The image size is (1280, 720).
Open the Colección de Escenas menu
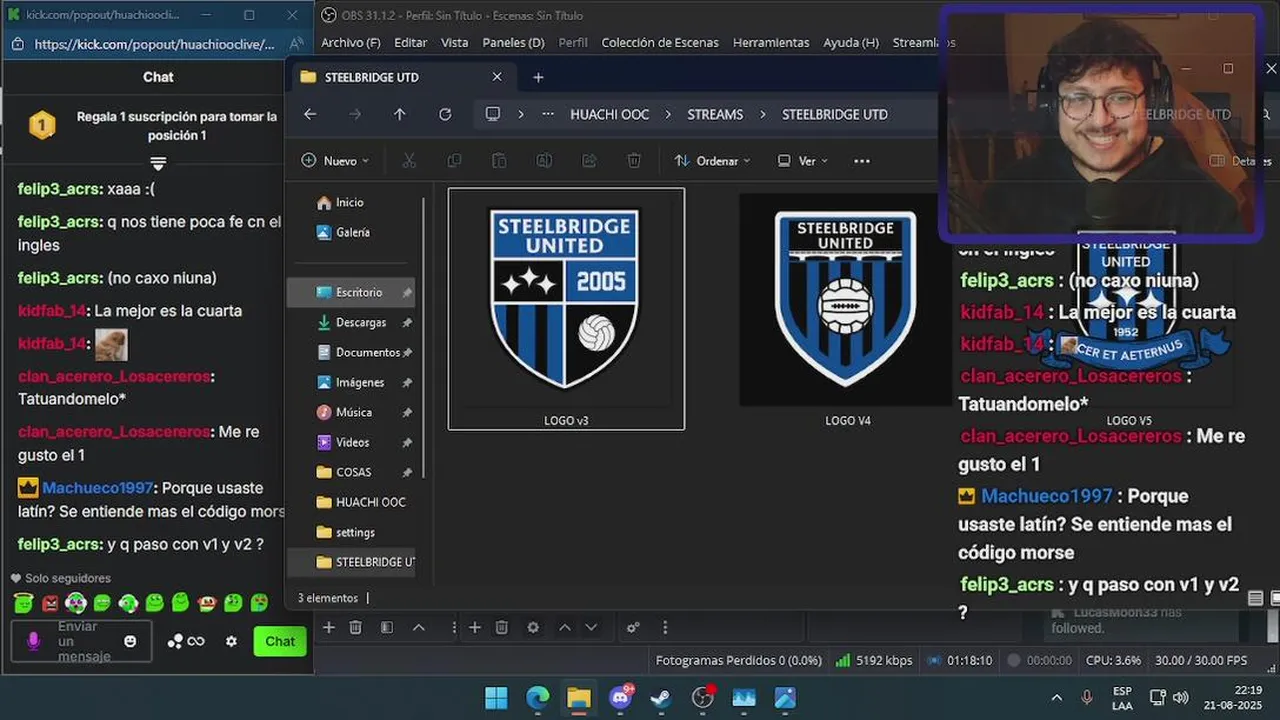[660, 43]
